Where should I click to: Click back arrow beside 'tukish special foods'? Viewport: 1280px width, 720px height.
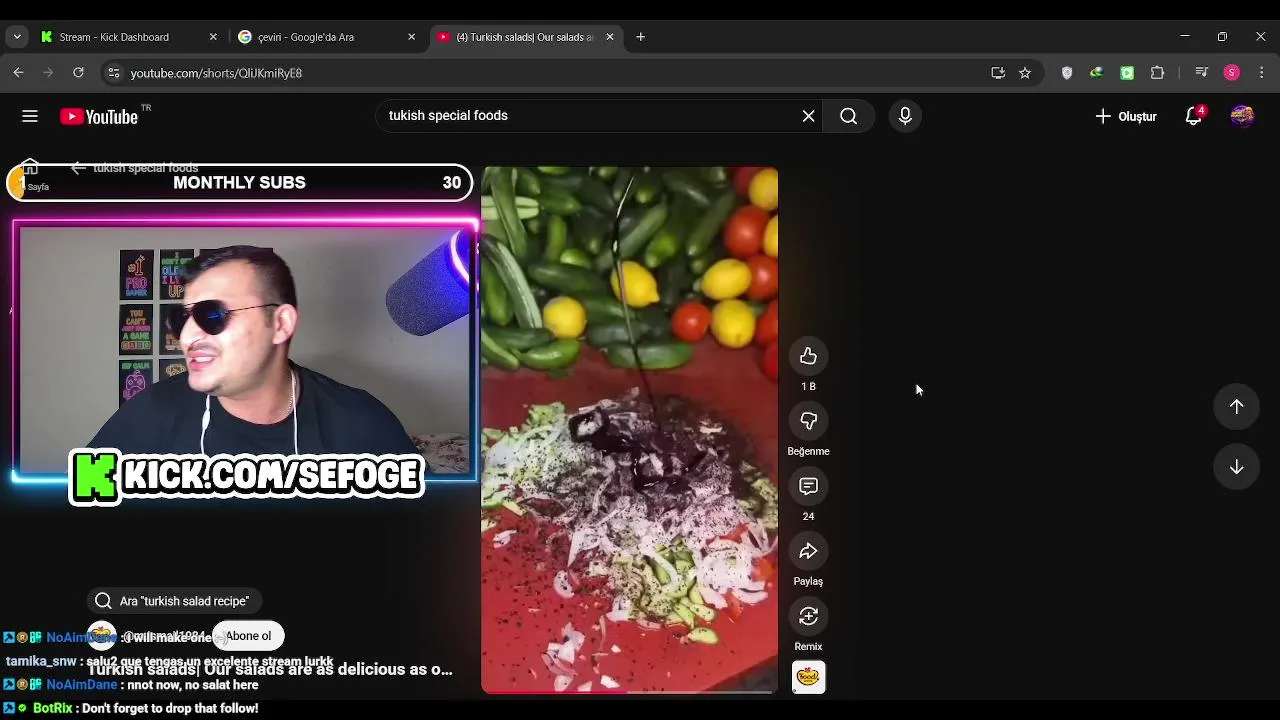[x=78, y=168]
